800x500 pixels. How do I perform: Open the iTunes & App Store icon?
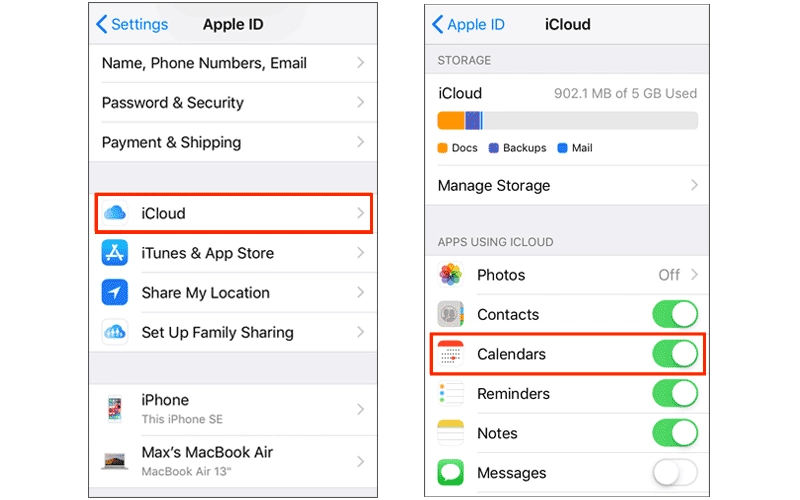115,253
